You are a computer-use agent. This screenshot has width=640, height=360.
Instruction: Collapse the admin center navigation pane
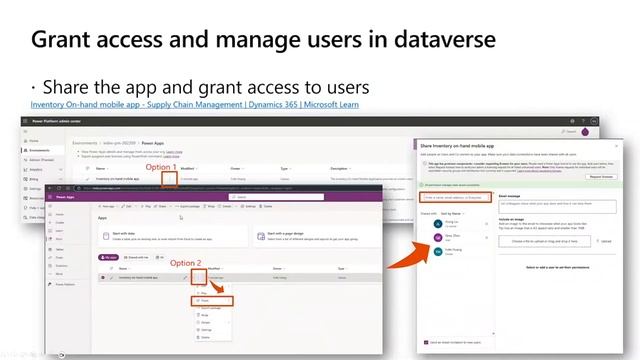point(25,131)
